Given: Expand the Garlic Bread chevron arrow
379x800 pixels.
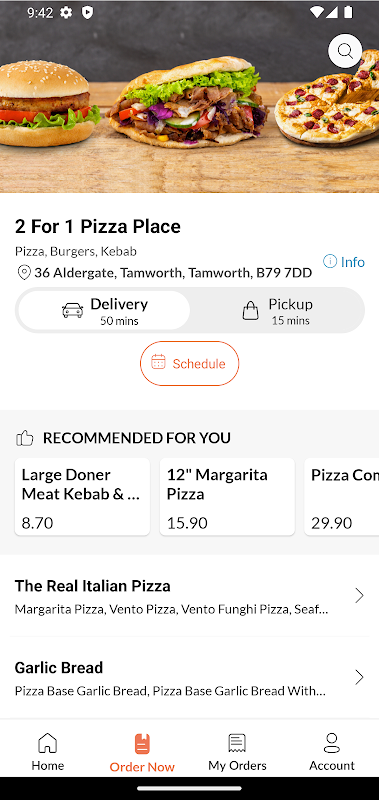Looking at the screenshot, I should [359, 677].
